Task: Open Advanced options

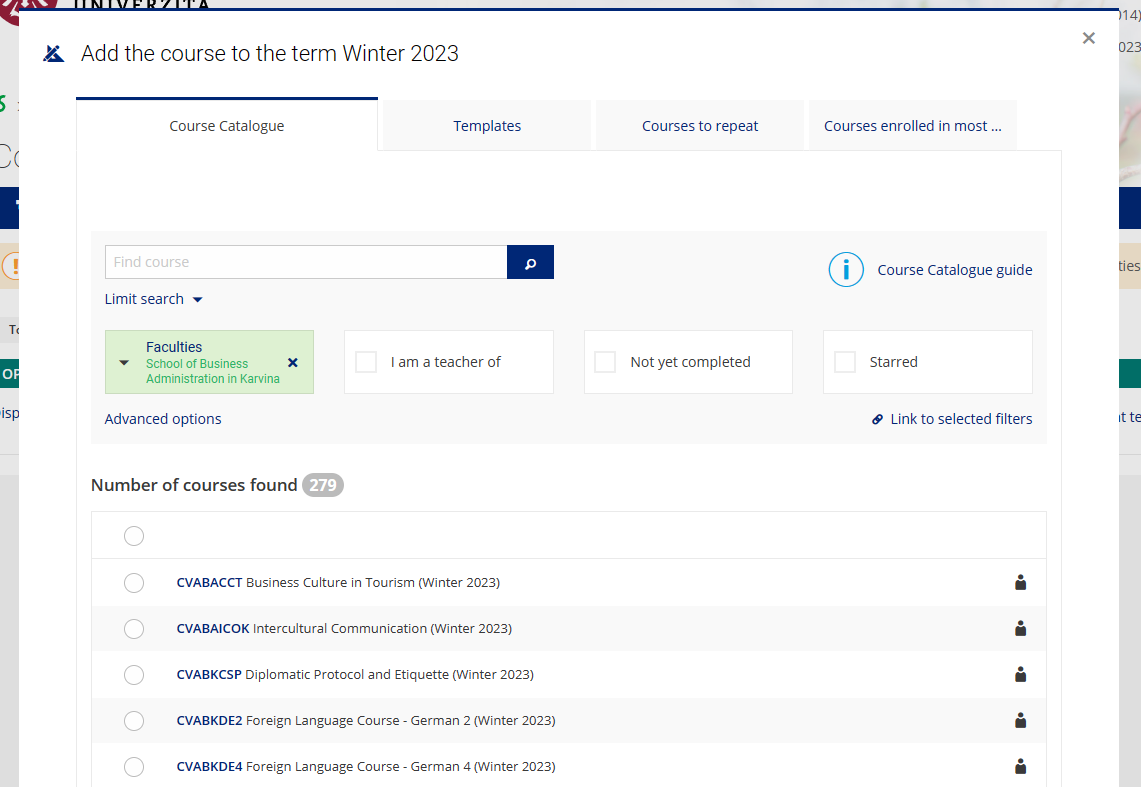Action: coord(163,419)
